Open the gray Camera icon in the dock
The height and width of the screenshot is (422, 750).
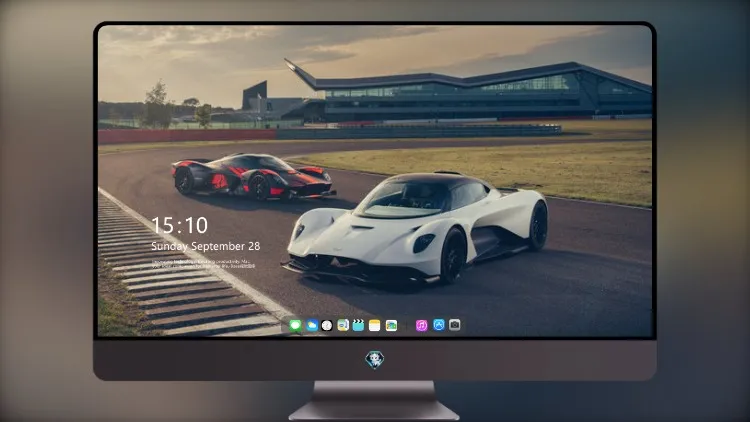455,325
